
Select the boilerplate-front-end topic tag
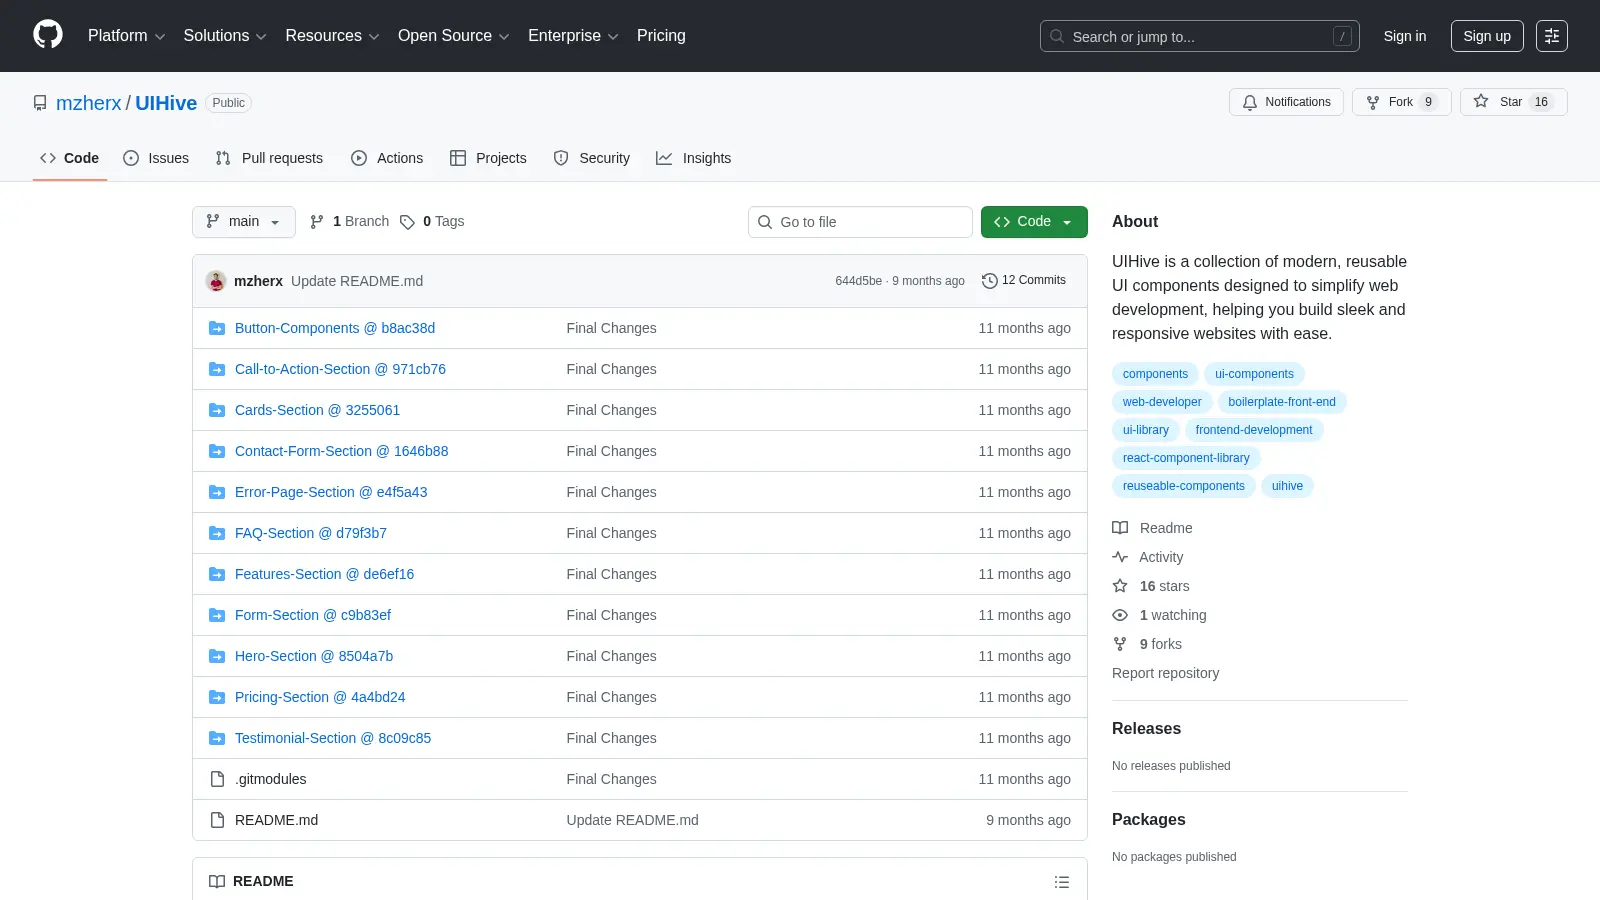pyautogui.click(x=1282, y=402)
